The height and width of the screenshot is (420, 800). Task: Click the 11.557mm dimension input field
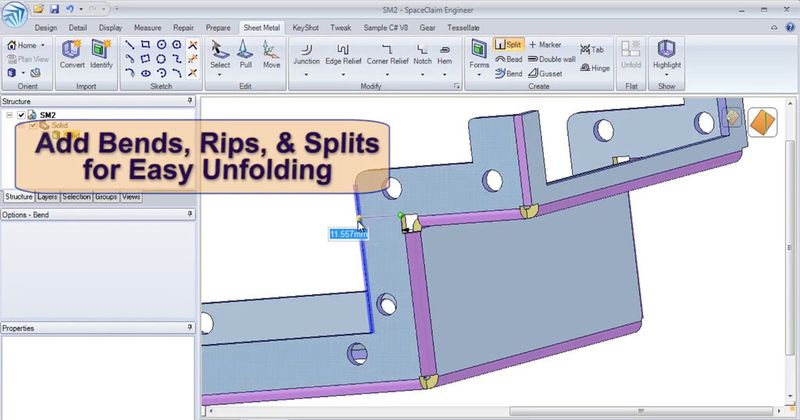pyautogui.click(x=348, y=234)
